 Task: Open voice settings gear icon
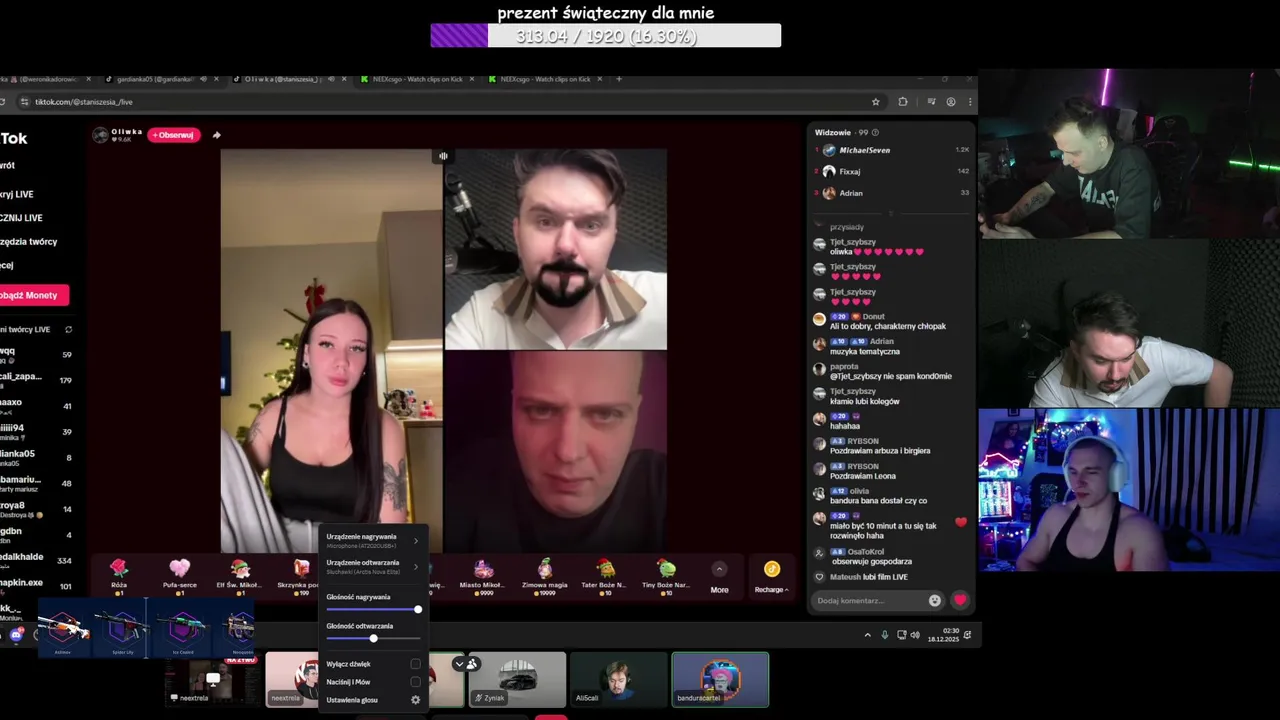[x=416, y=700]
